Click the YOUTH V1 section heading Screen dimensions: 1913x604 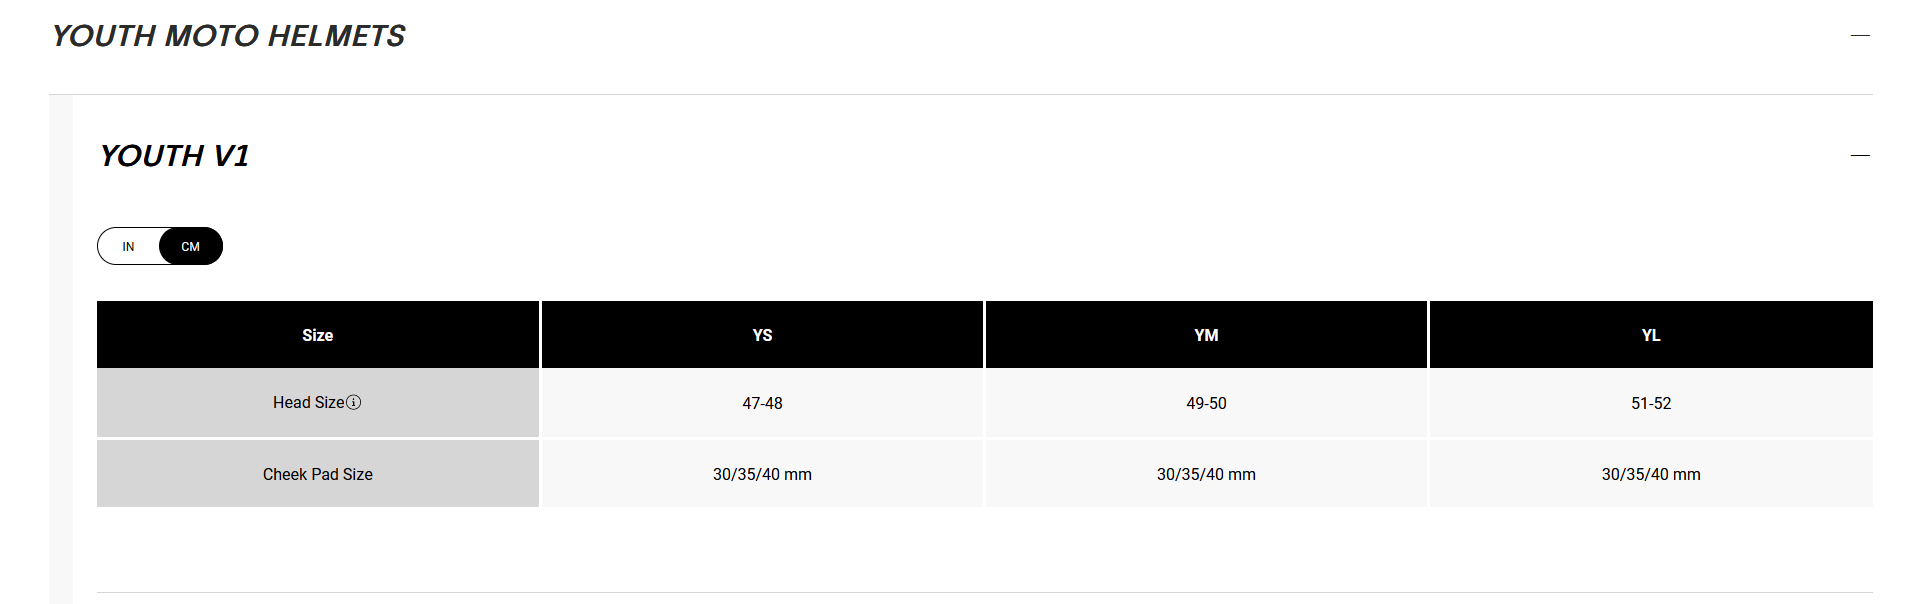174,156
